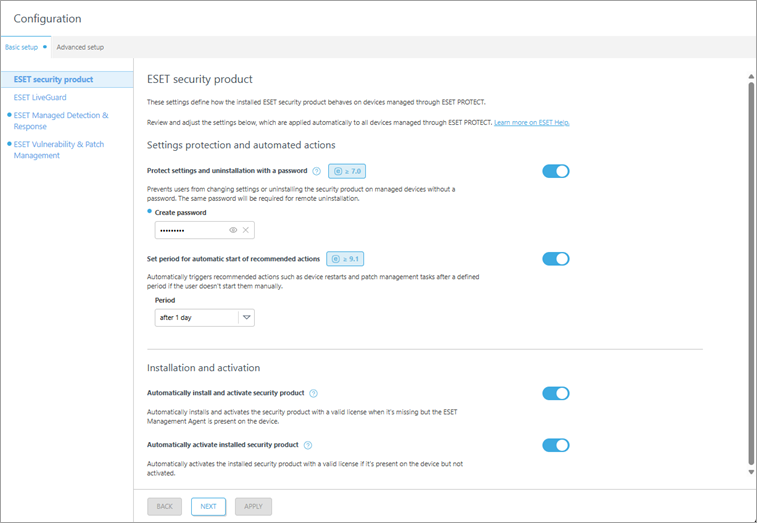The height and width of the screenshot is (523, 757).
Task: Click the APPLY button
Action: 253,507
